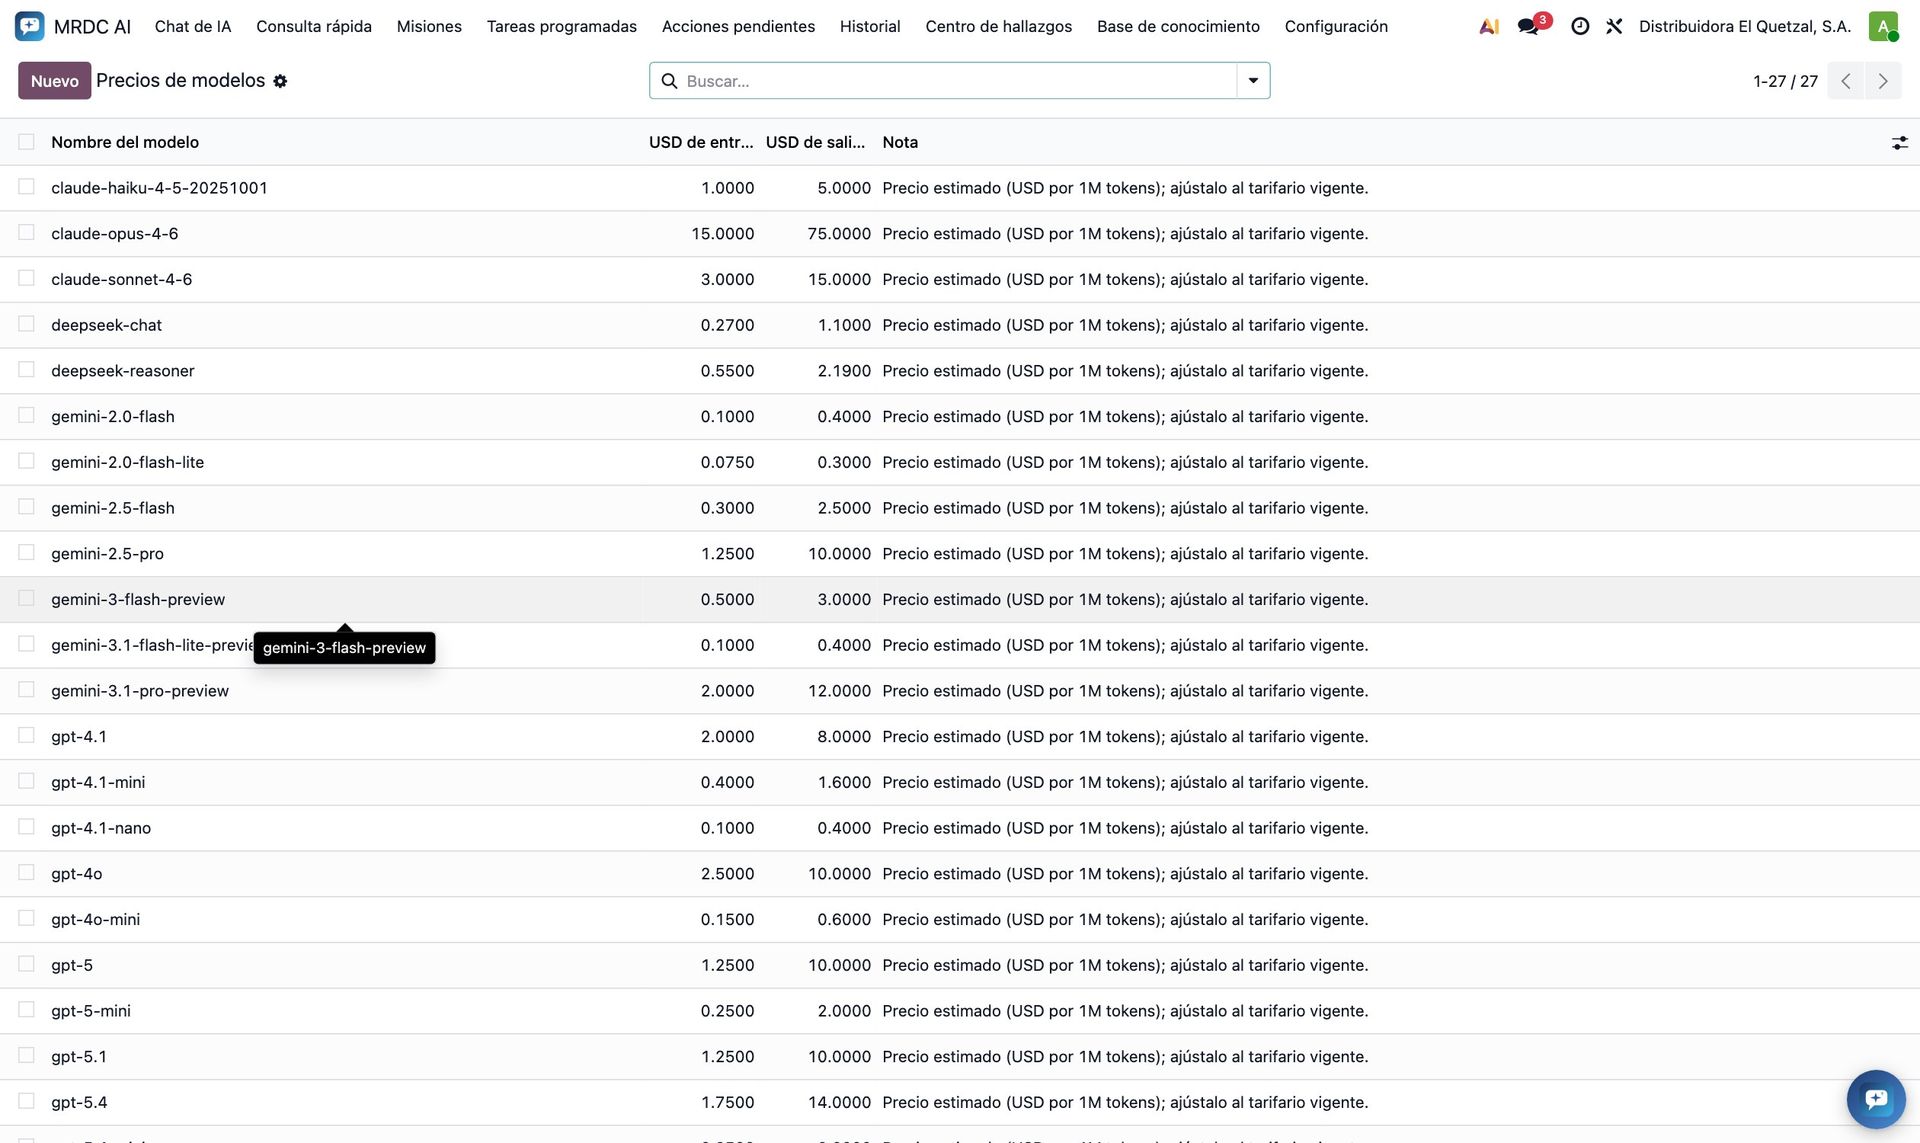Open the Chat de IA menu

point(193,26)
